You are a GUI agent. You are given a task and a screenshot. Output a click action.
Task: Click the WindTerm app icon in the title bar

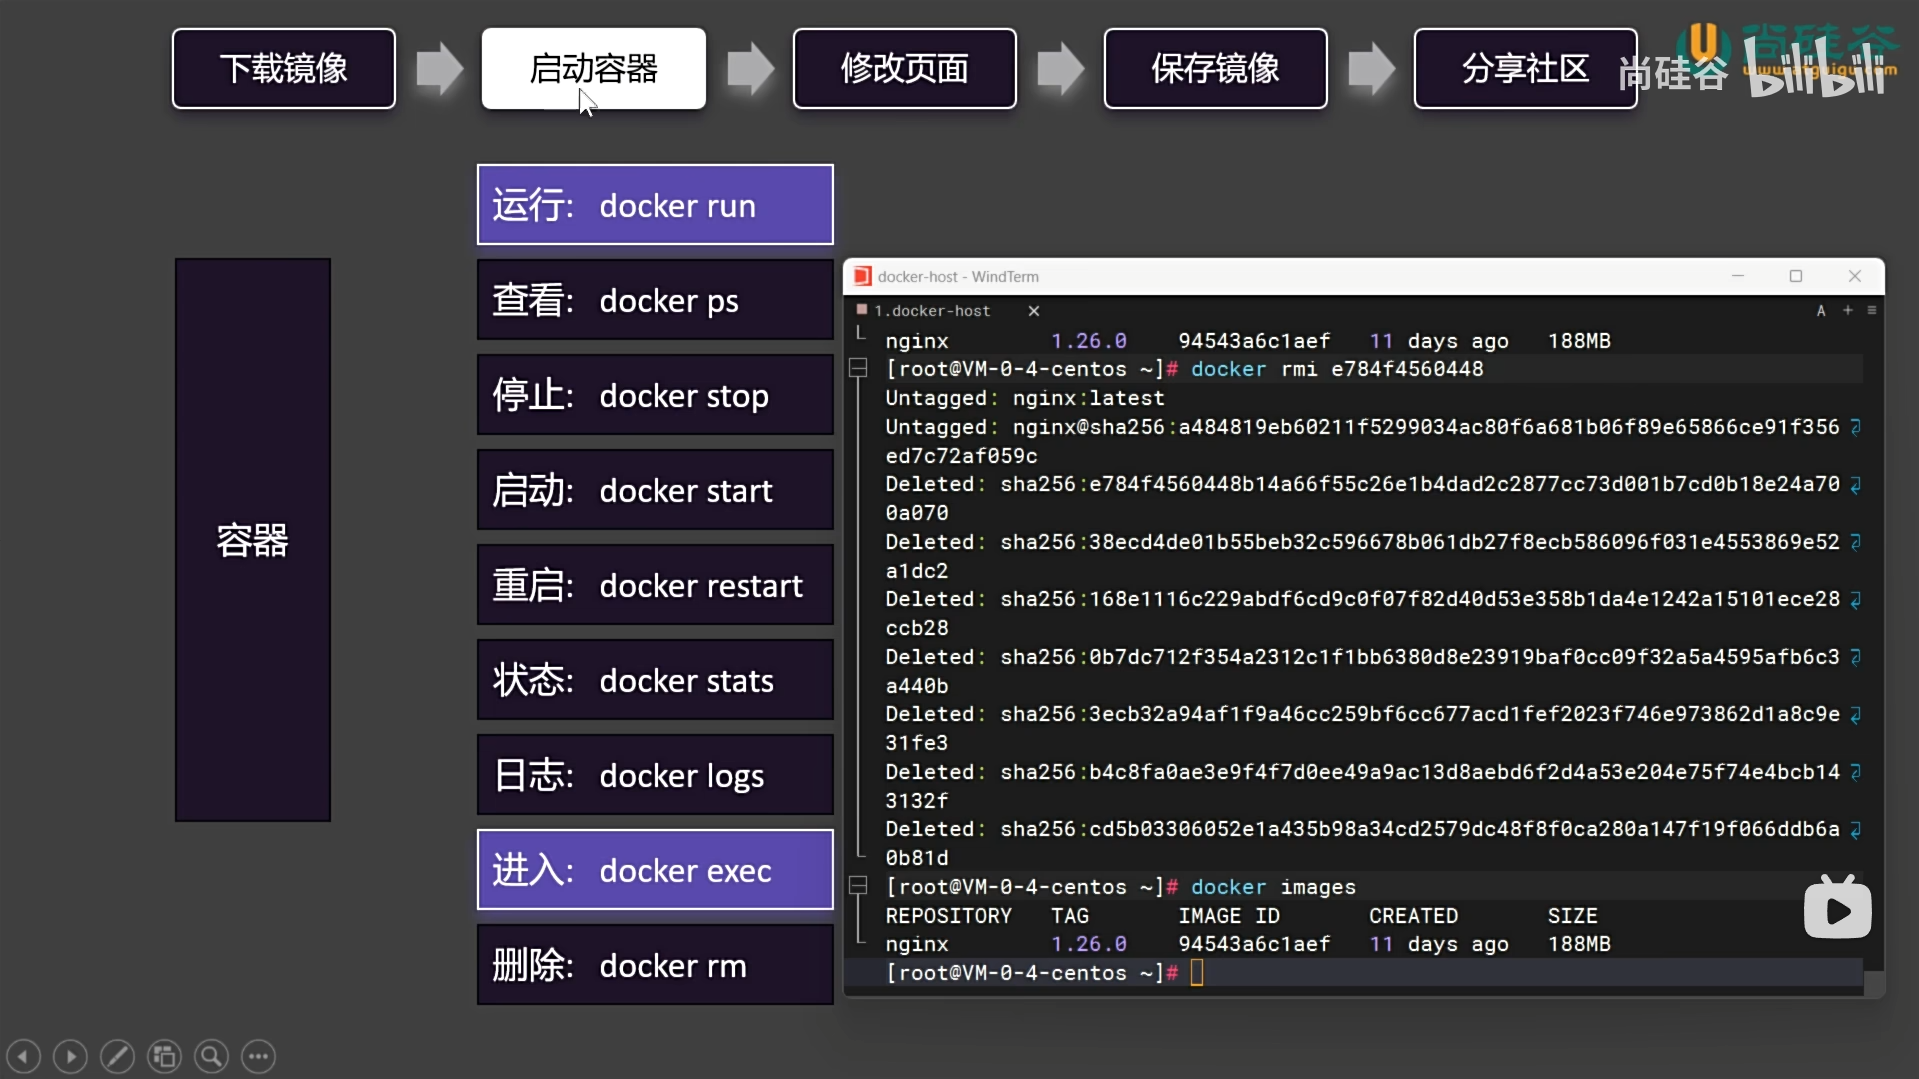click(x=863, y=276)
